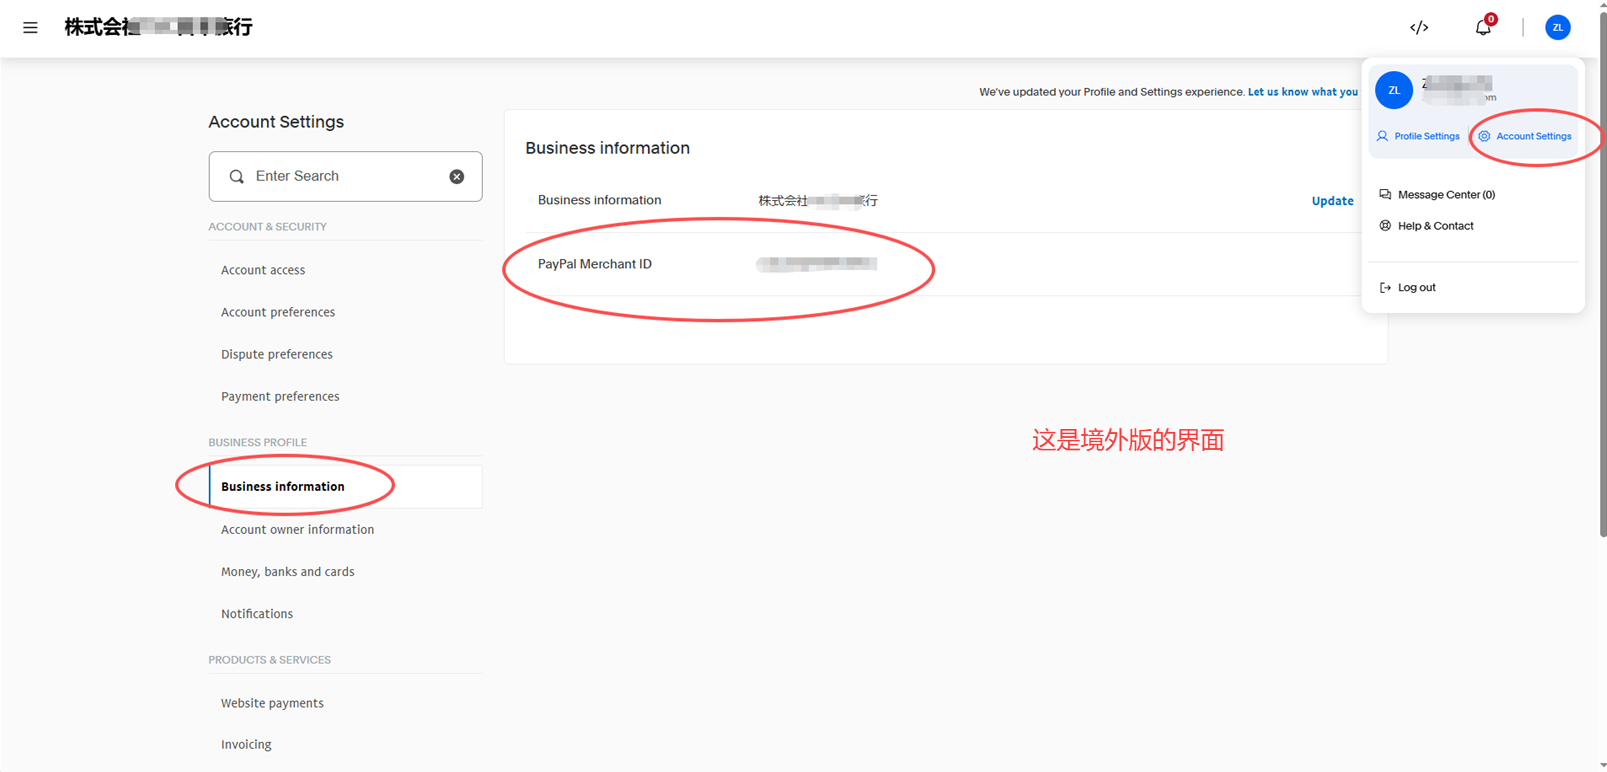Go to Payment preferences

coord(280,396)
